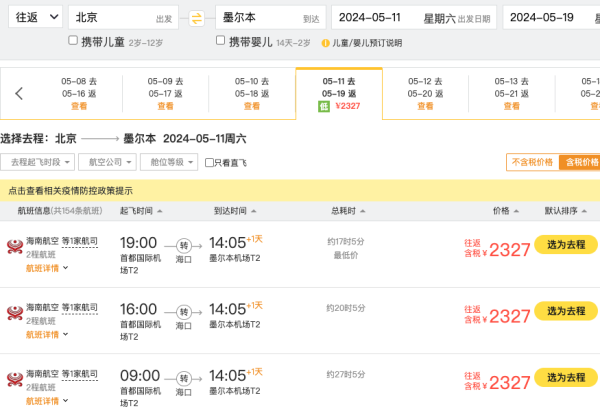The image size is (600, 413).
Task: Click 约17时5分 duration text
Action: pos(346,242)
